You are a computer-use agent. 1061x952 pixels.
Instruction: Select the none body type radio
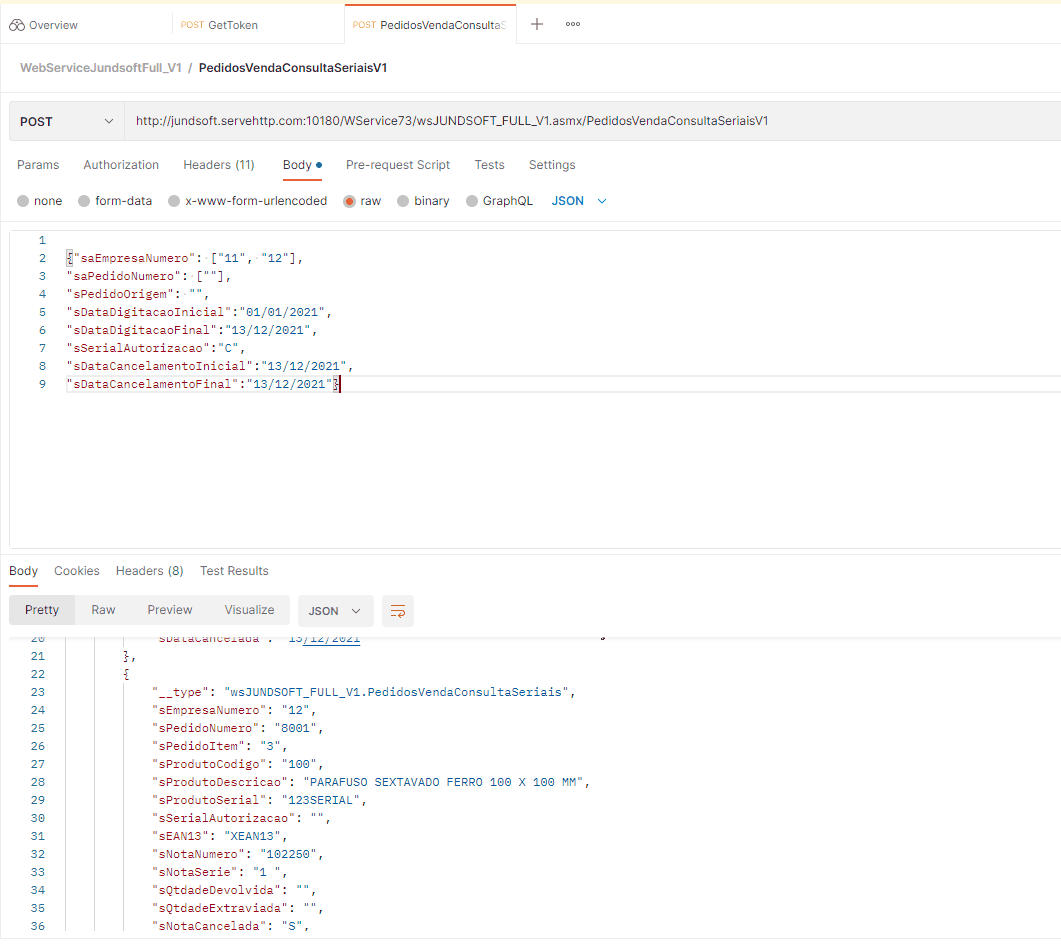pos(23,201)
